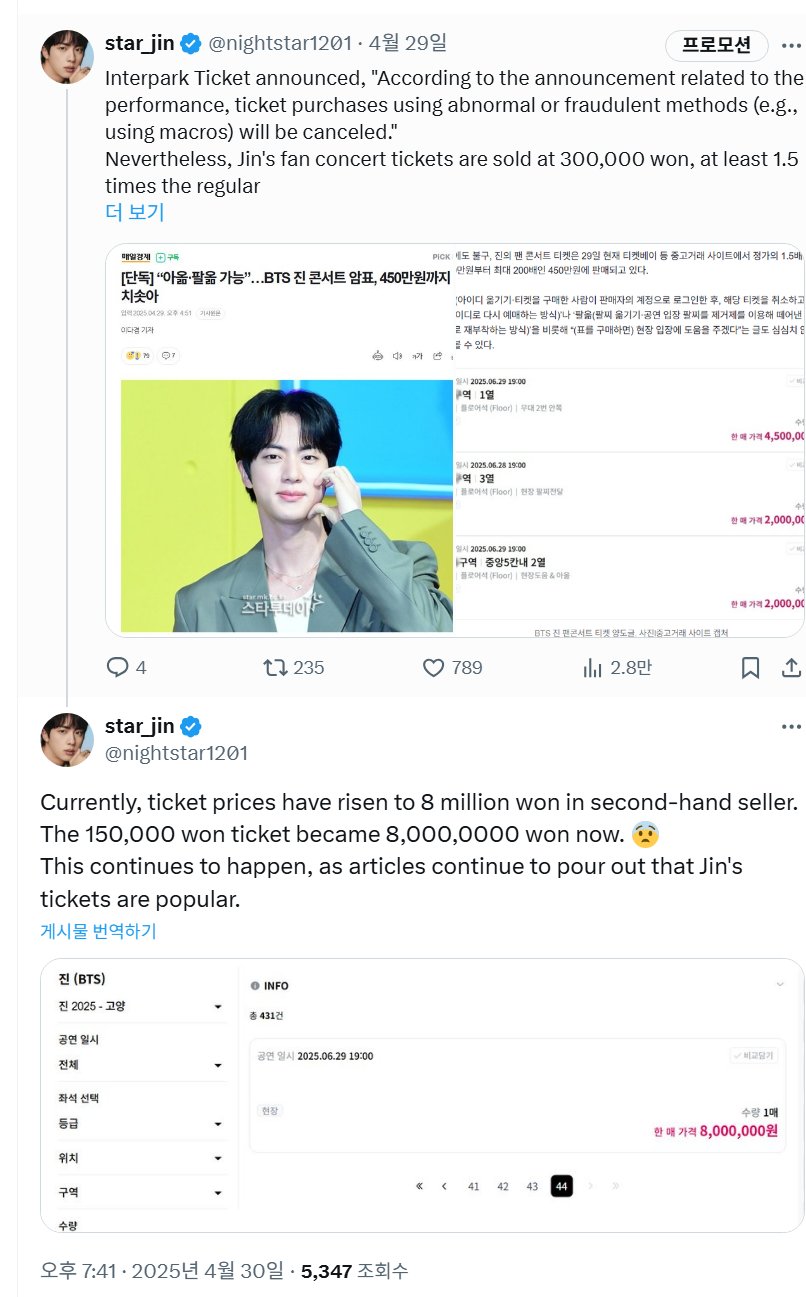Expand the post with 더 보기
The height and width of the screenshot is (1297, 806).
134,212
